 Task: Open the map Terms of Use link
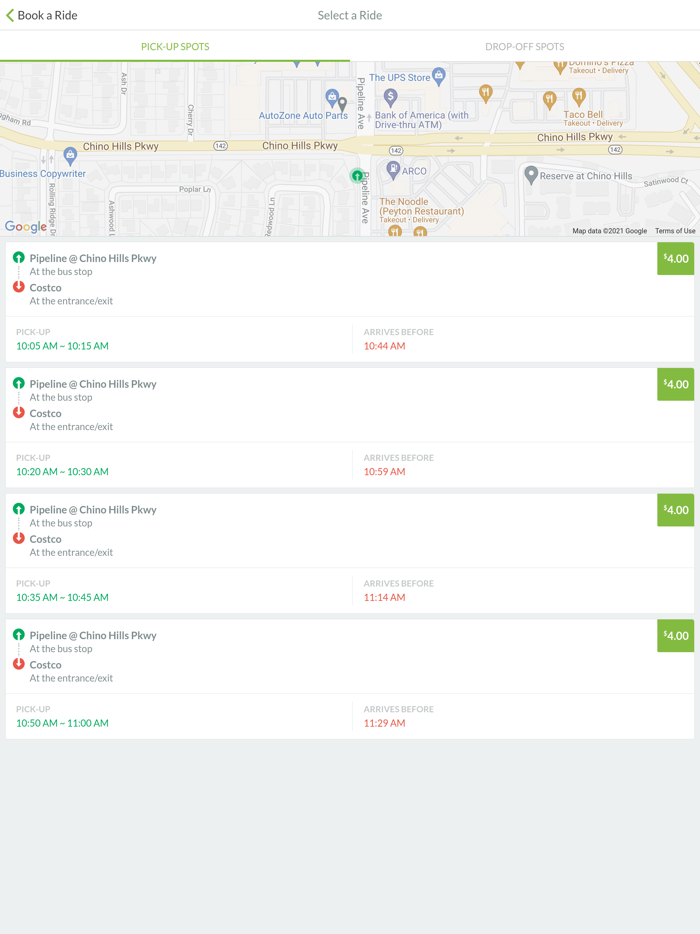pyautogui.click(x=675, y=231)
